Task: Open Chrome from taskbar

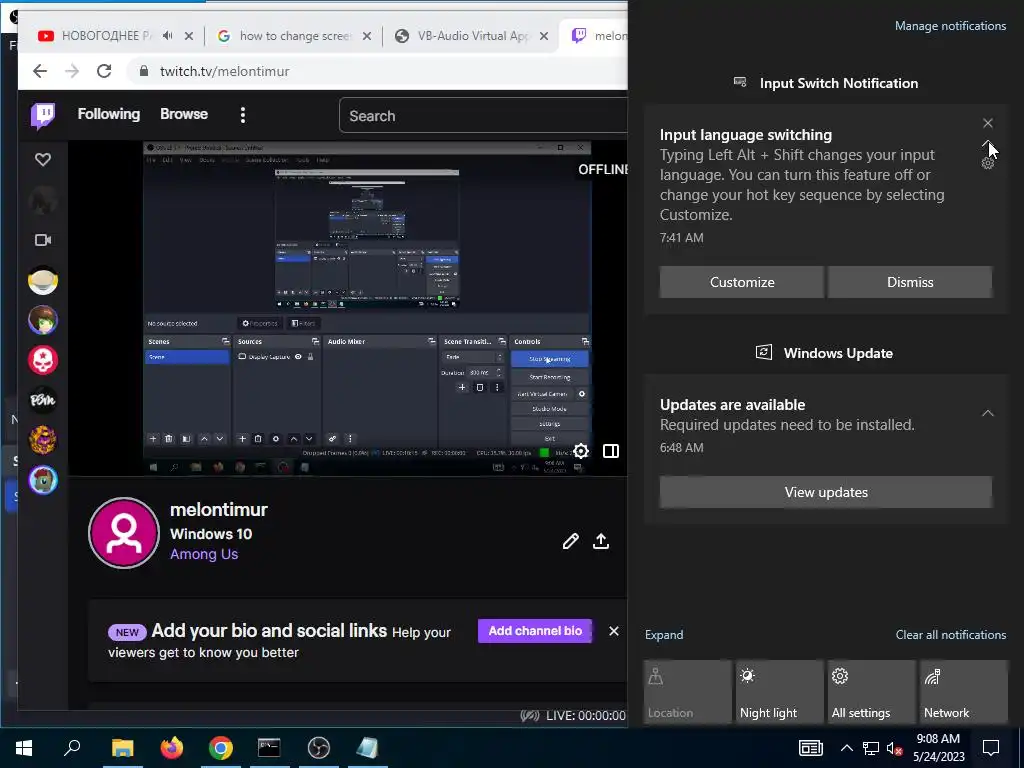Action: click(221, 748)
